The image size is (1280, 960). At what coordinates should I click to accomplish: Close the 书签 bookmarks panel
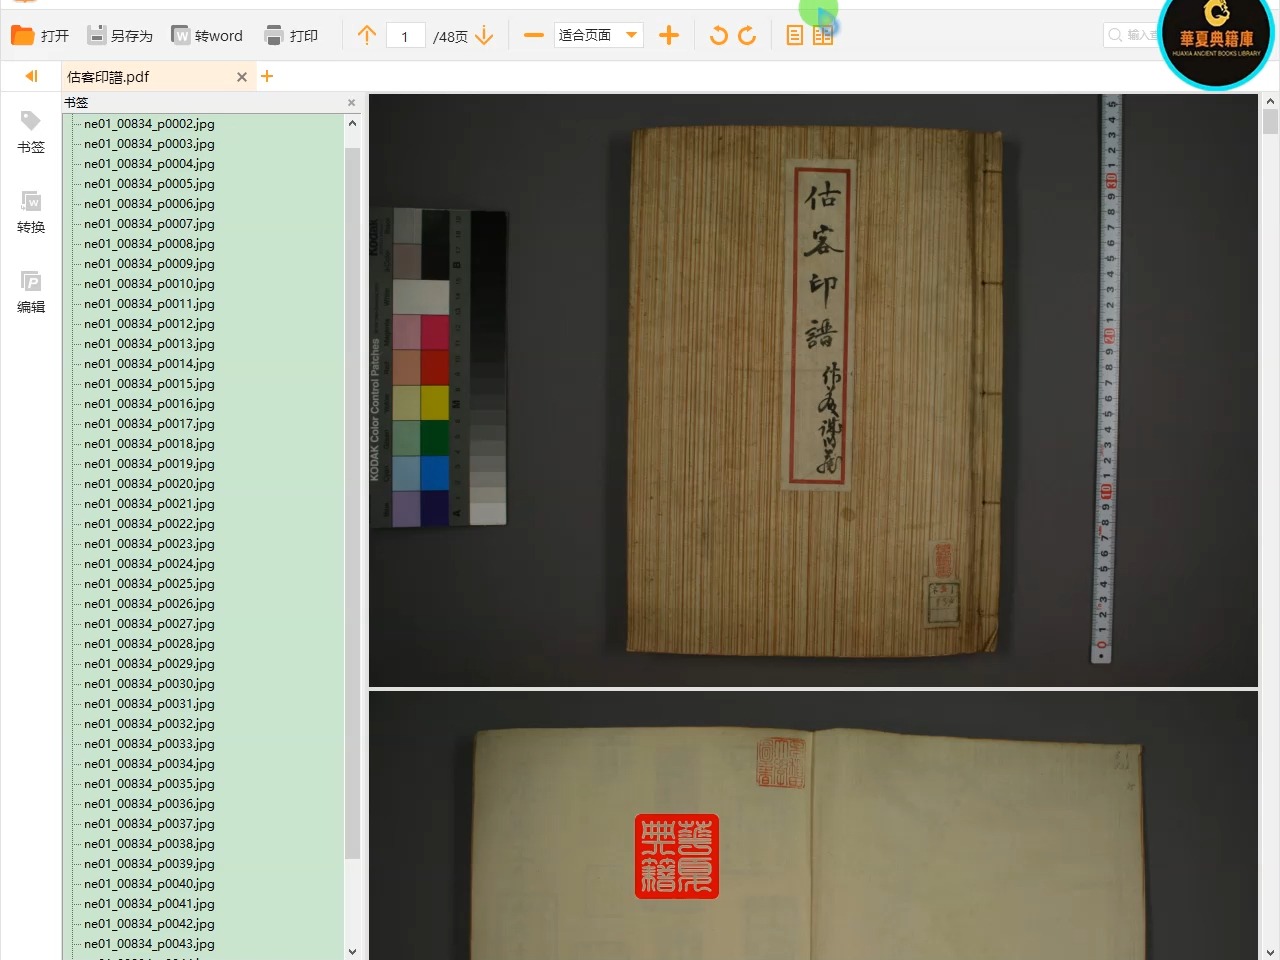click(351, 102)
